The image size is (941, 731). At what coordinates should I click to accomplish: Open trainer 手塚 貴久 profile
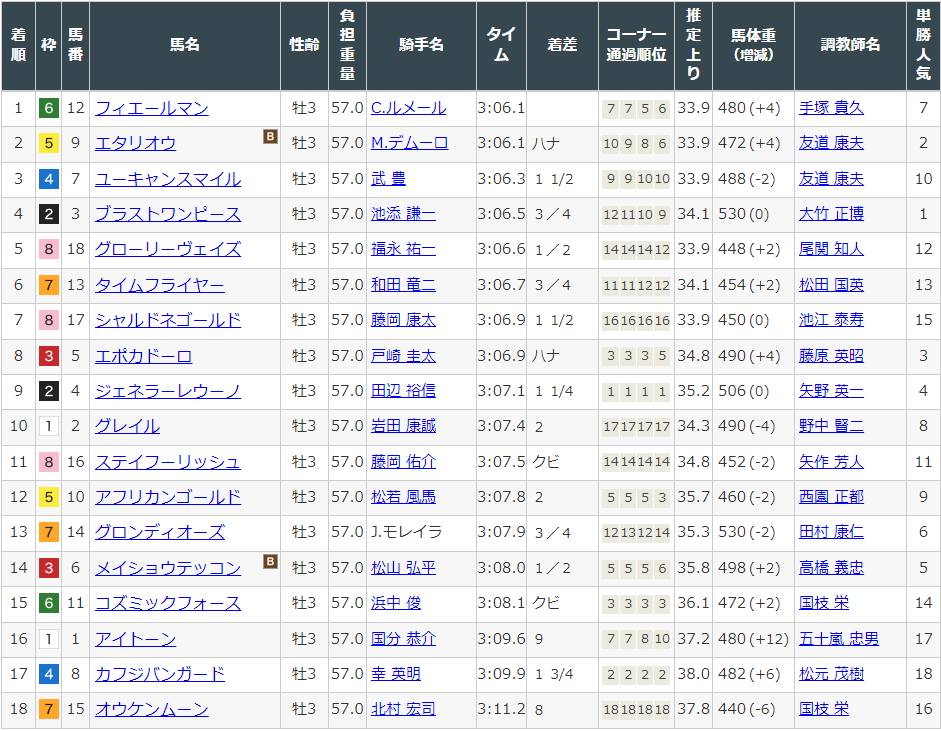(x=831, y=108)
